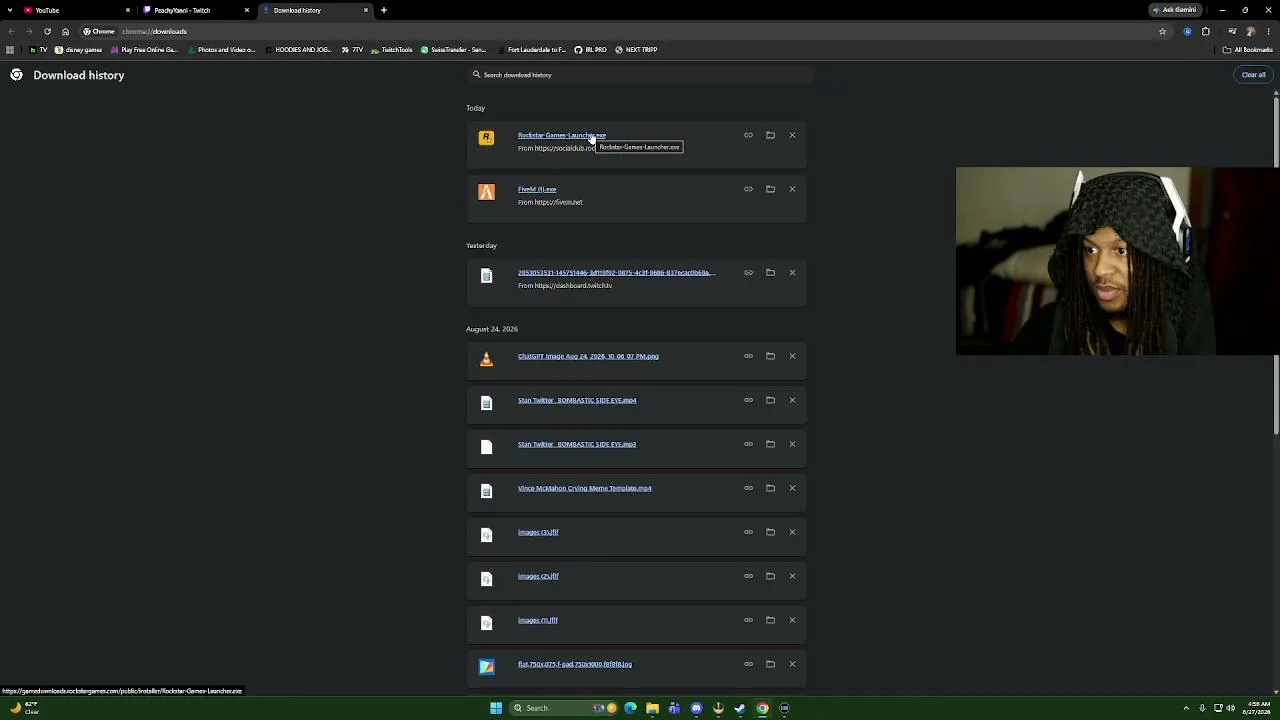Screen dimensions: 1280x720
Task: Open the NEXT TRIPP bookmark
Action: 636,49
